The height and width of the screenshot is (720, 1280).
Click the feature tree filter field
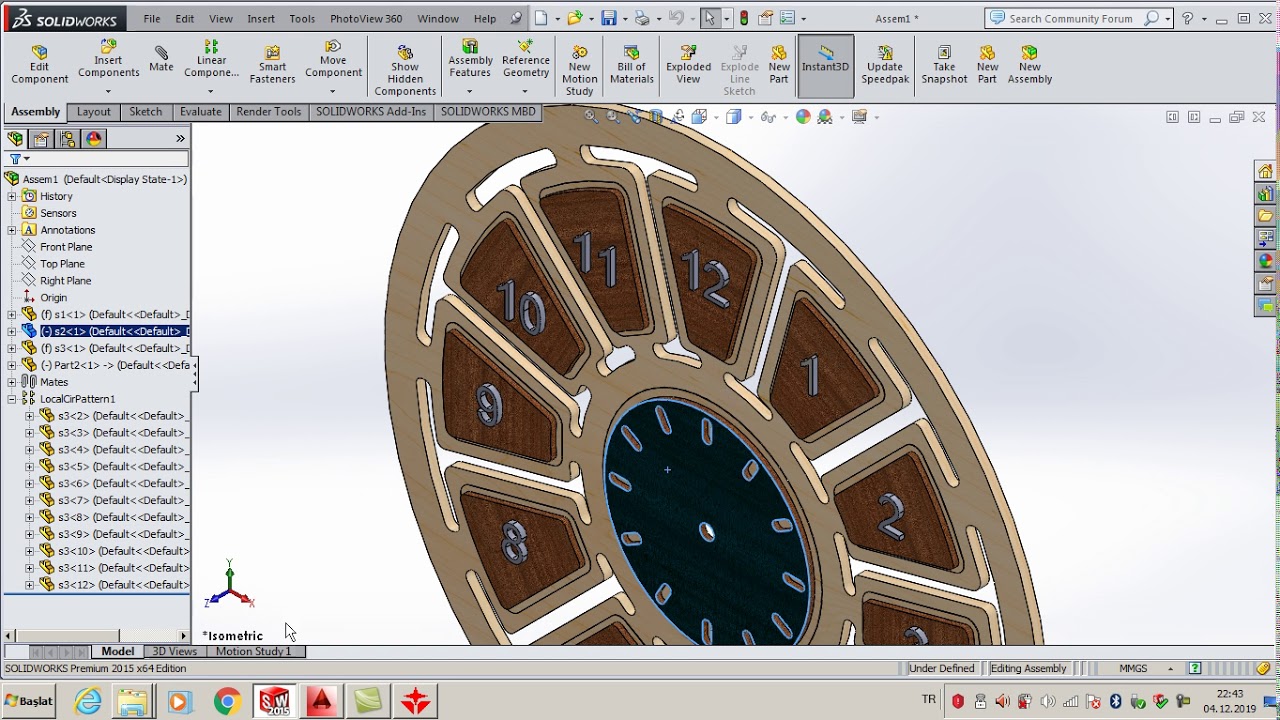[x=97, y=159]
